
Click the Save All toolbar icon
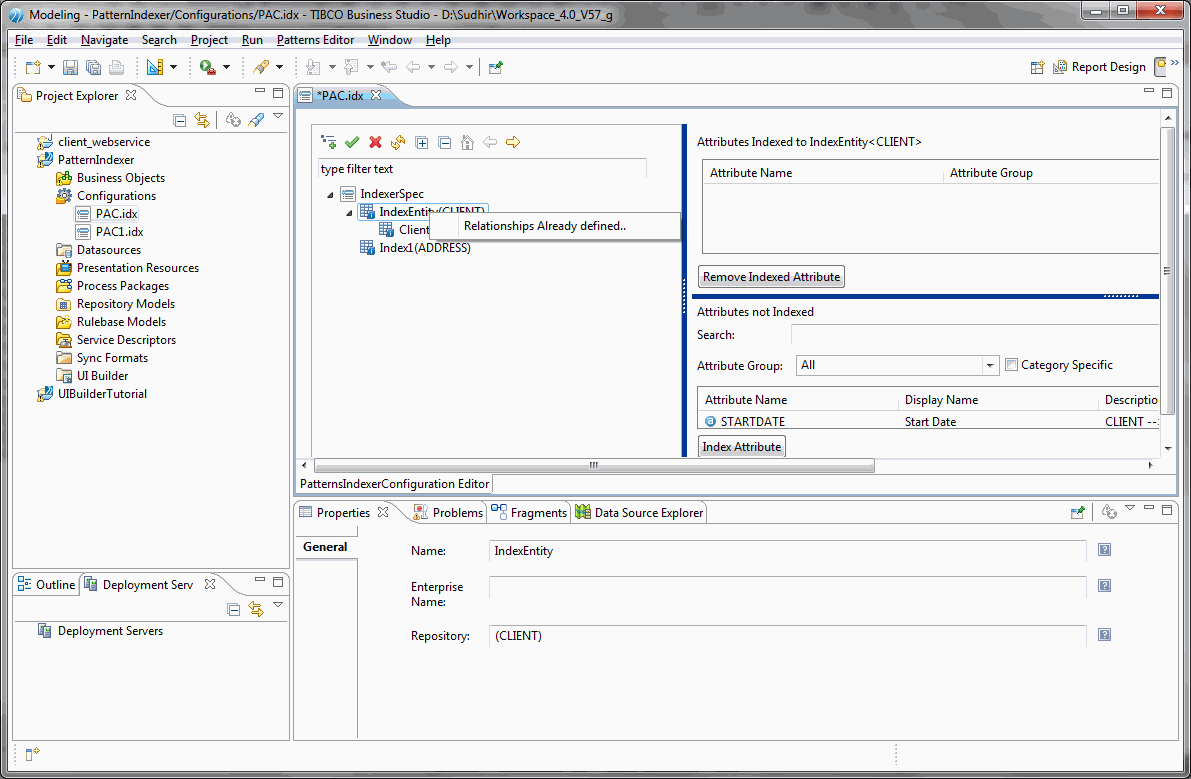click(x=93, y=68)
